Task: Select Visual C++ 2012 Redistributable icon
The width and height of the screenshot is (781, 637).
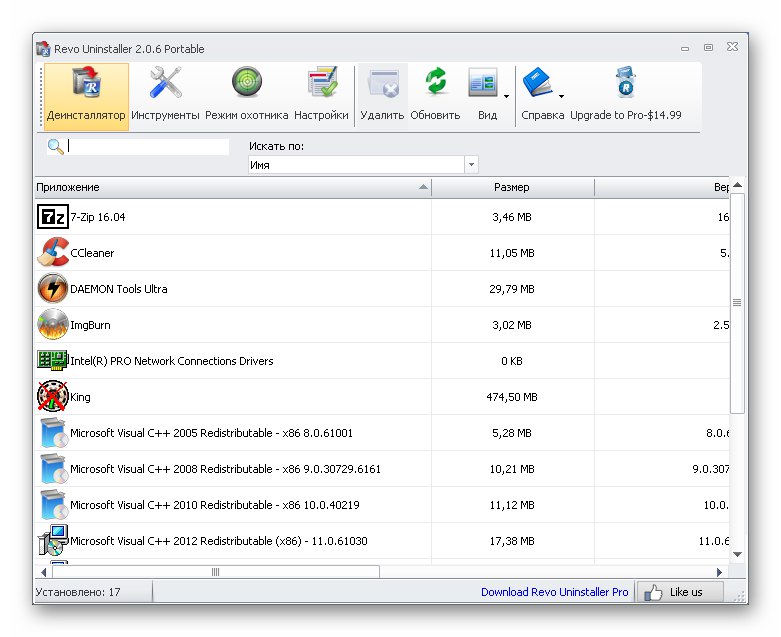Action: pyautogui.click(x=53, y=540)
